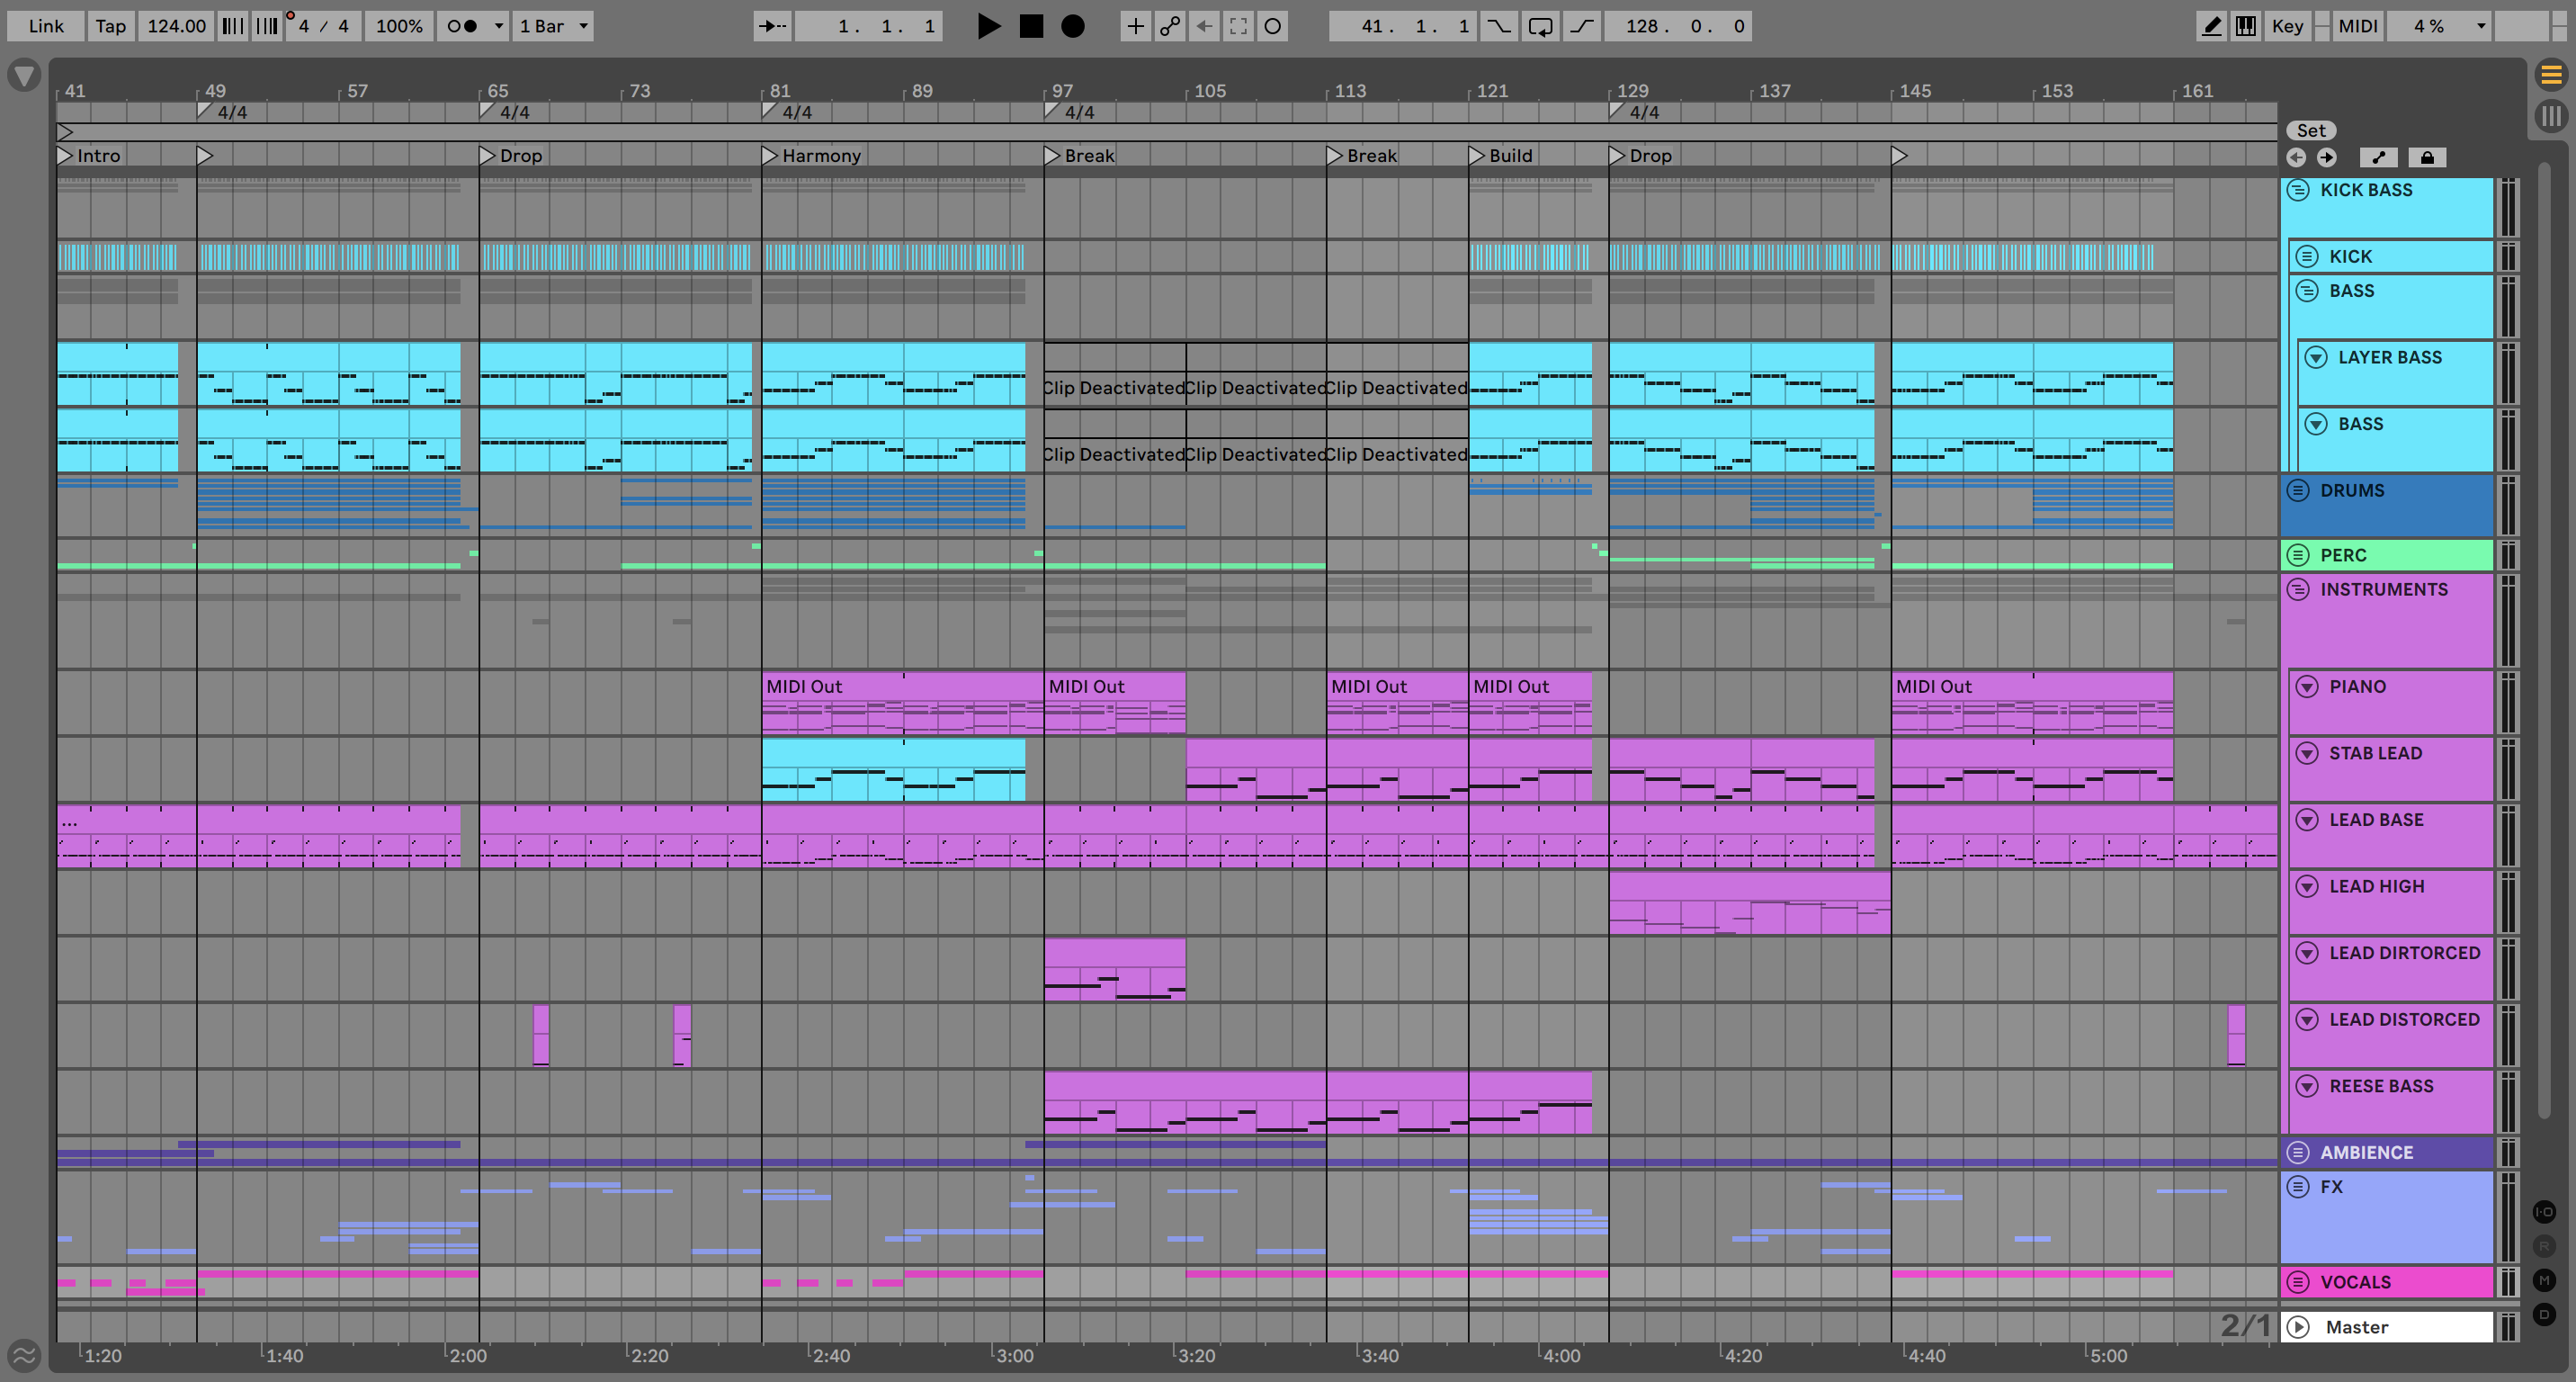Collapse the DRUMS group track
Viewport: 2576px width, 1382px height.
2298,490
